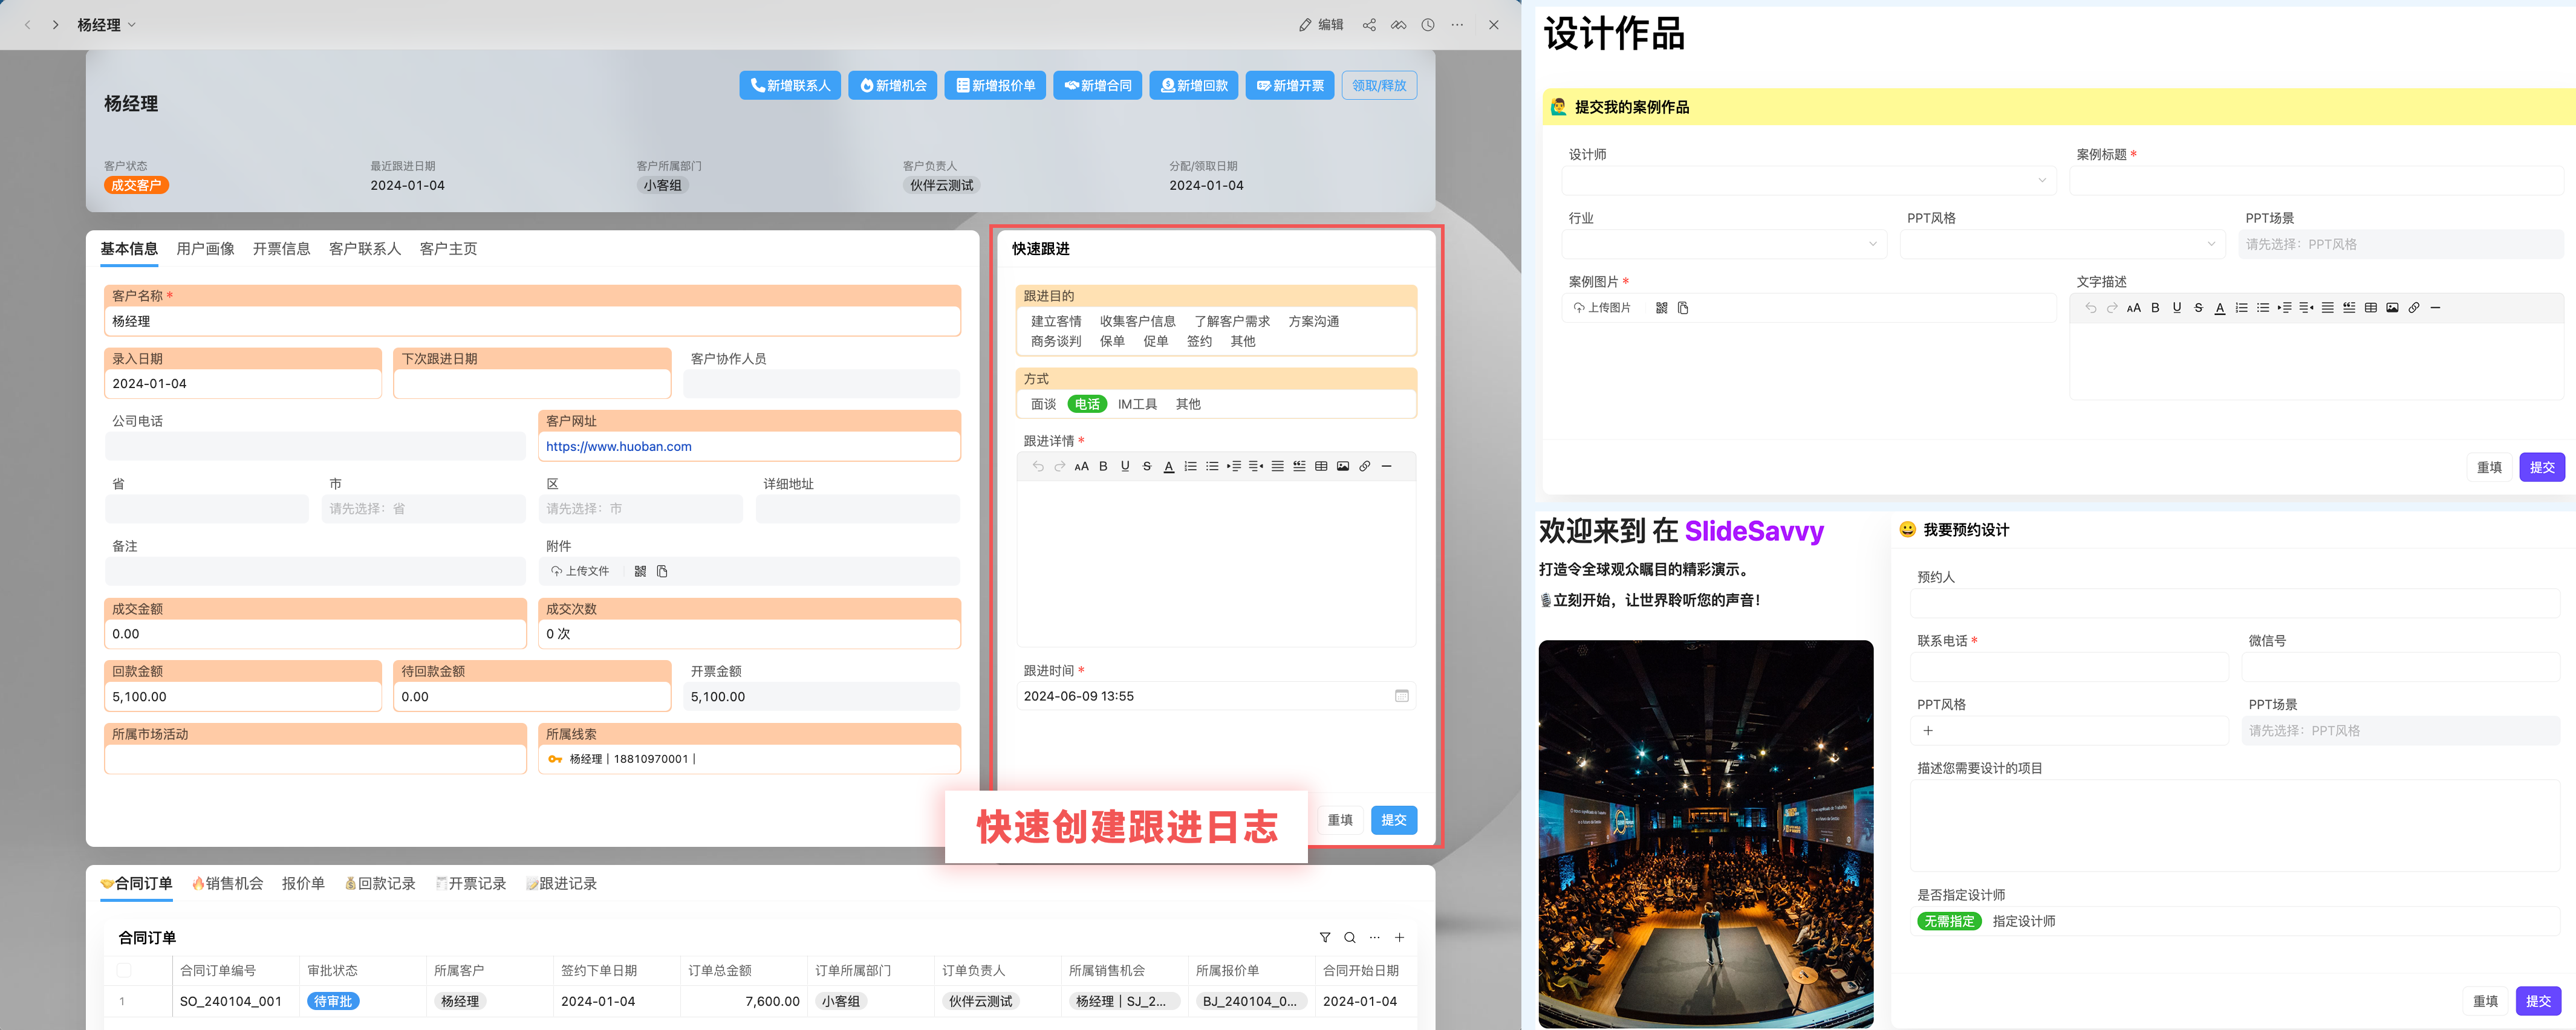Screen dimensions: 2576x1030
Task: Select IM工具 as follow-up method
Action: coord(1137,404)
